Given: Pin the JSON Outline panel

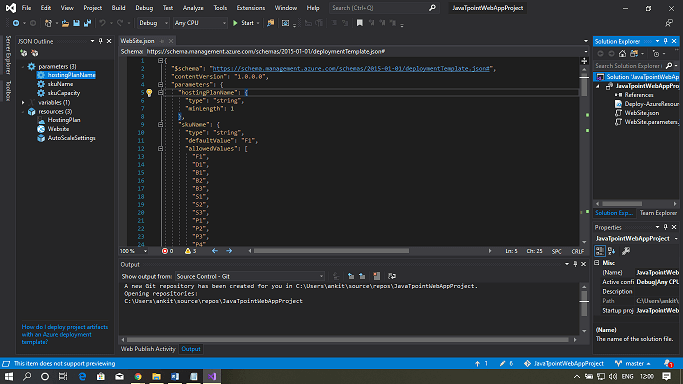Looking at the screenshot, I should click(x=101, y=41).
